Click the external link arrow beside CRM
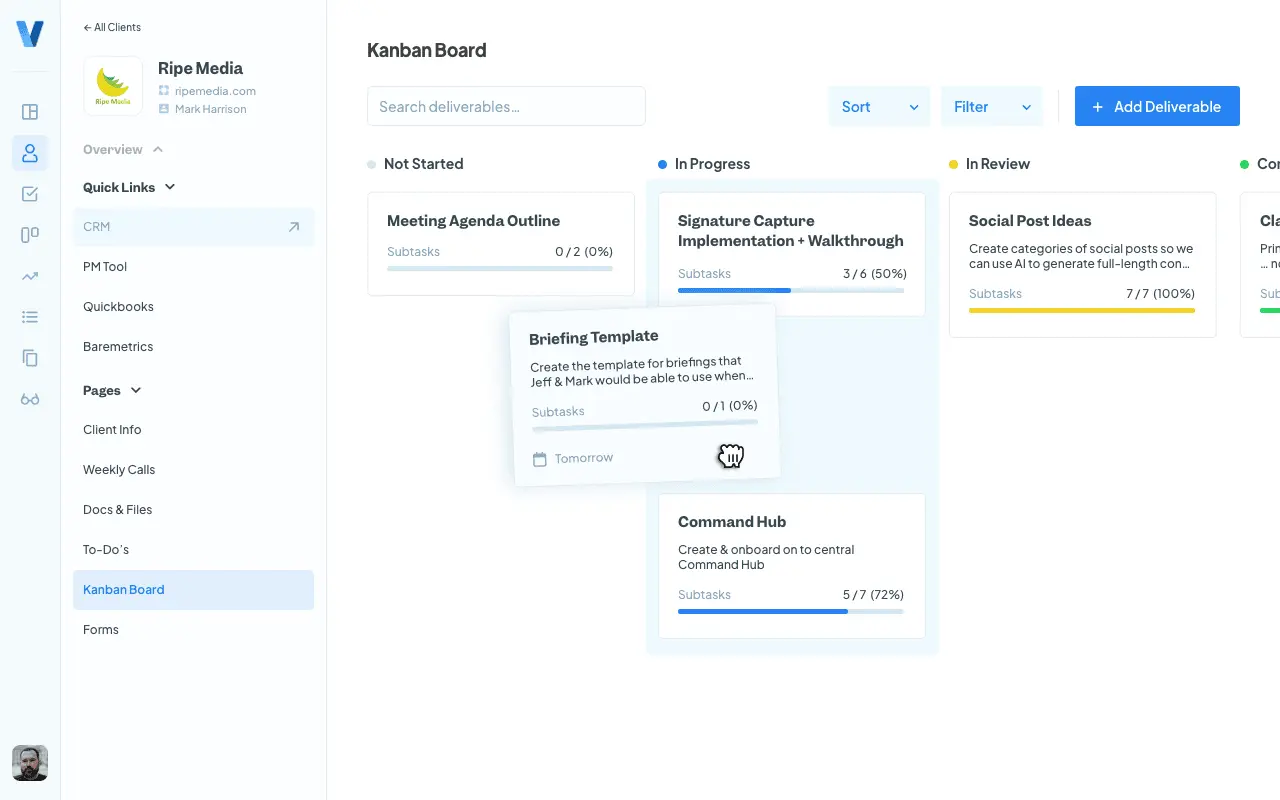The width and height of the screenshot is (1280, 800). [x=294, y=227]
